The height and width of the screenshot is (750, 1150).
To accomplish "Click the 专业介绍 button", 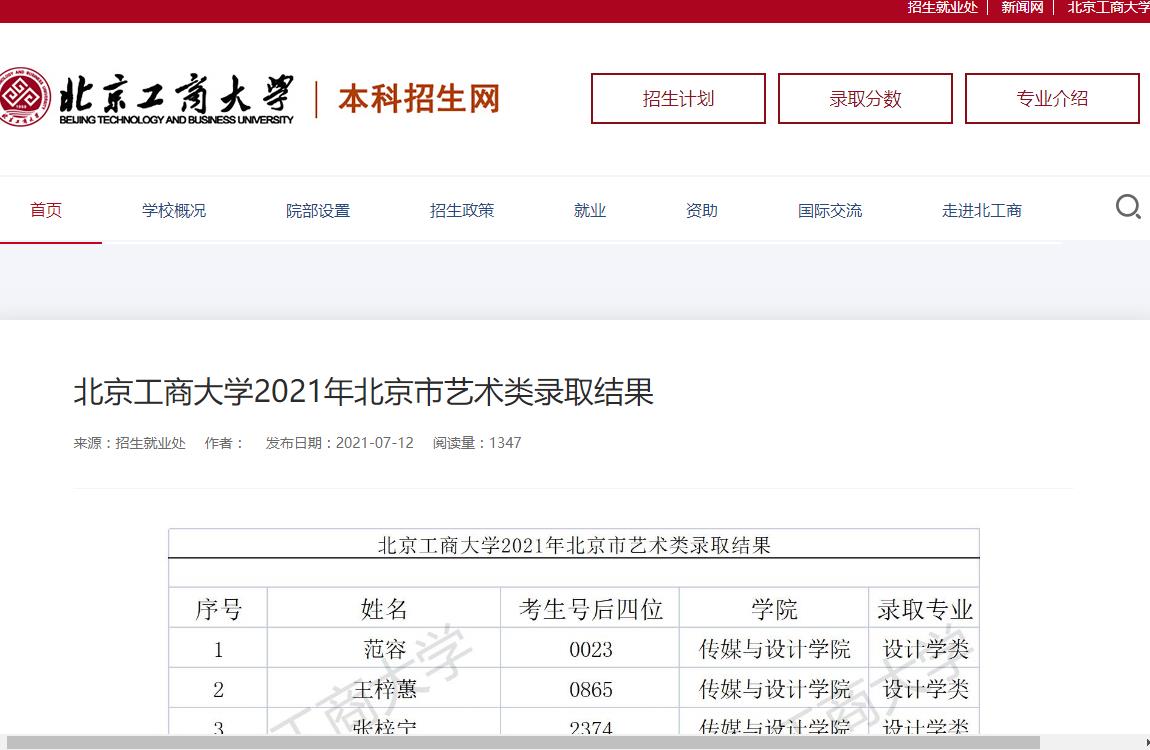I will coord(1052,99).
